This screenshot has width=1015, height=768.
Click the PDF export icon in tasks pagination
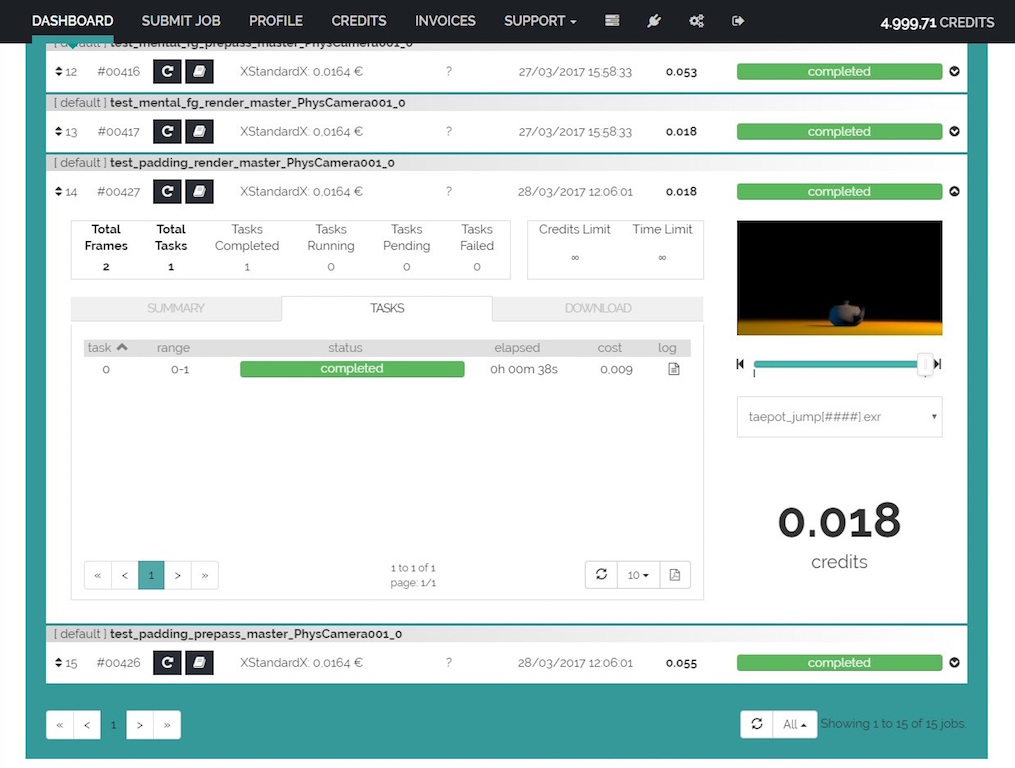pyautogui.click(x=675, y=574)
